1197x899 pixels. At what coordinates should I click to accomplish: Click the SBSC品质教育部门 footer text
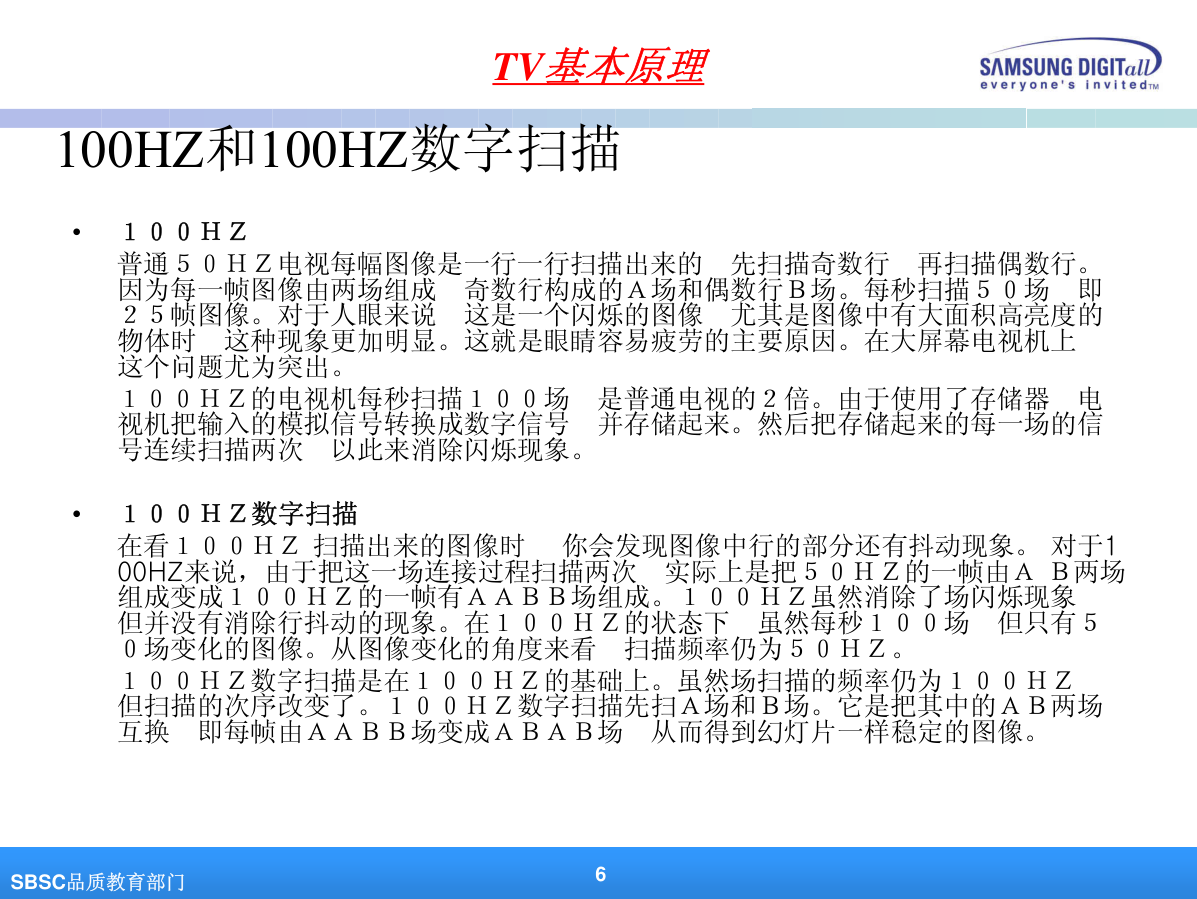click(97, 882)
